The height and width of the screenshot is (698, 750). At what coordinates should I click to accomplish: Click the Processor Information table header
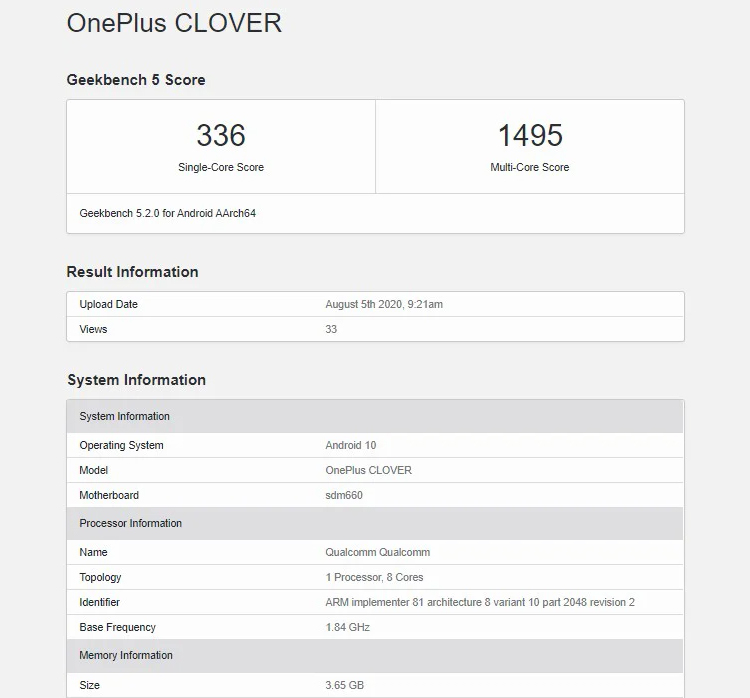pos(375,523)
